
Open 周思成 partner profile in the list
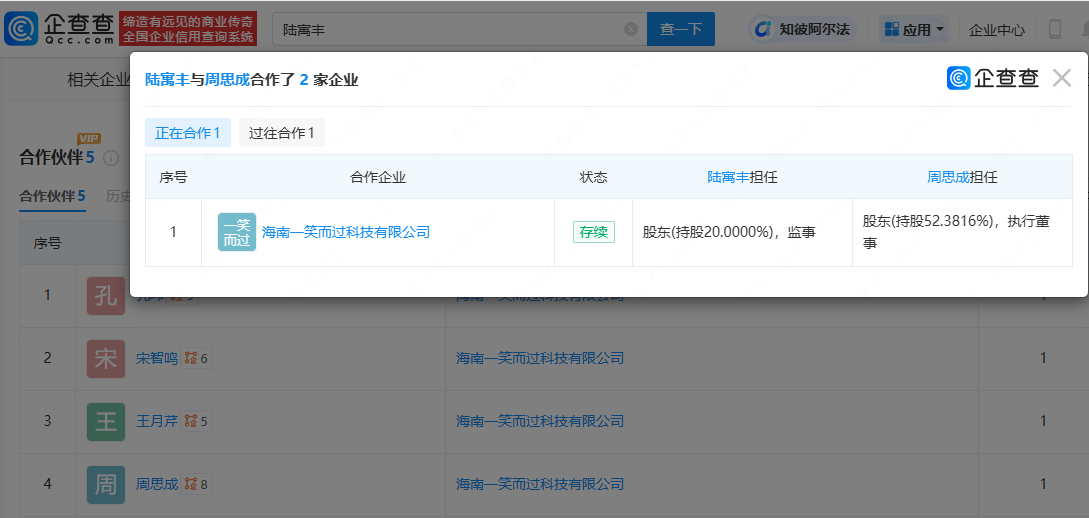point(156,484)
